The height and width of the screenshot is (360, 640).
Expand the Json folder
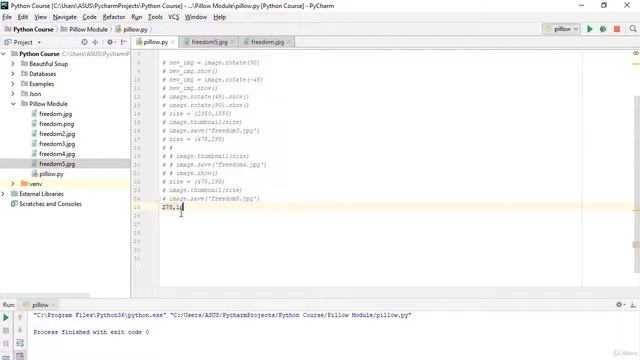click(x=13, y=94)
